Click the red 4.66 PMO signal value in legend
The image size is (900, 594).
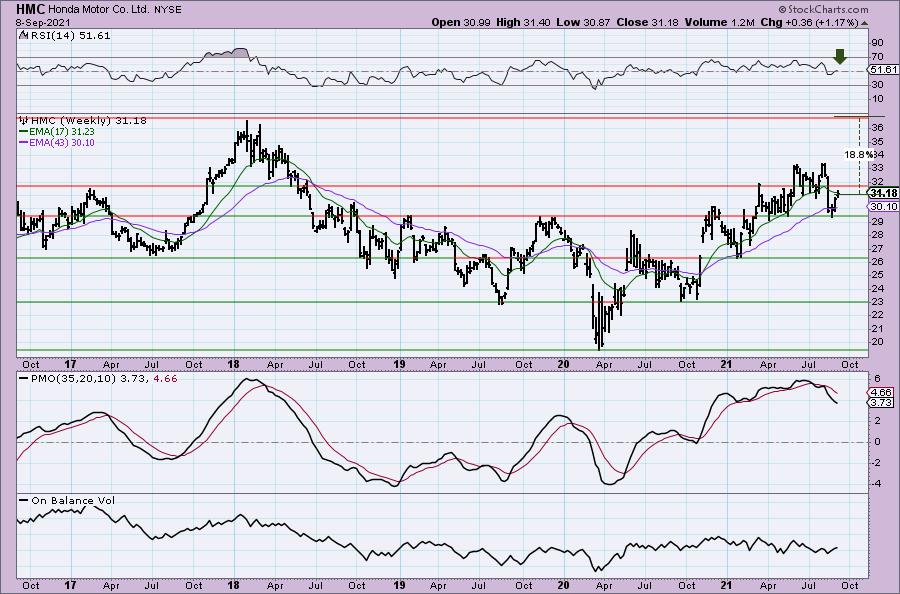[x=166, y=379]
